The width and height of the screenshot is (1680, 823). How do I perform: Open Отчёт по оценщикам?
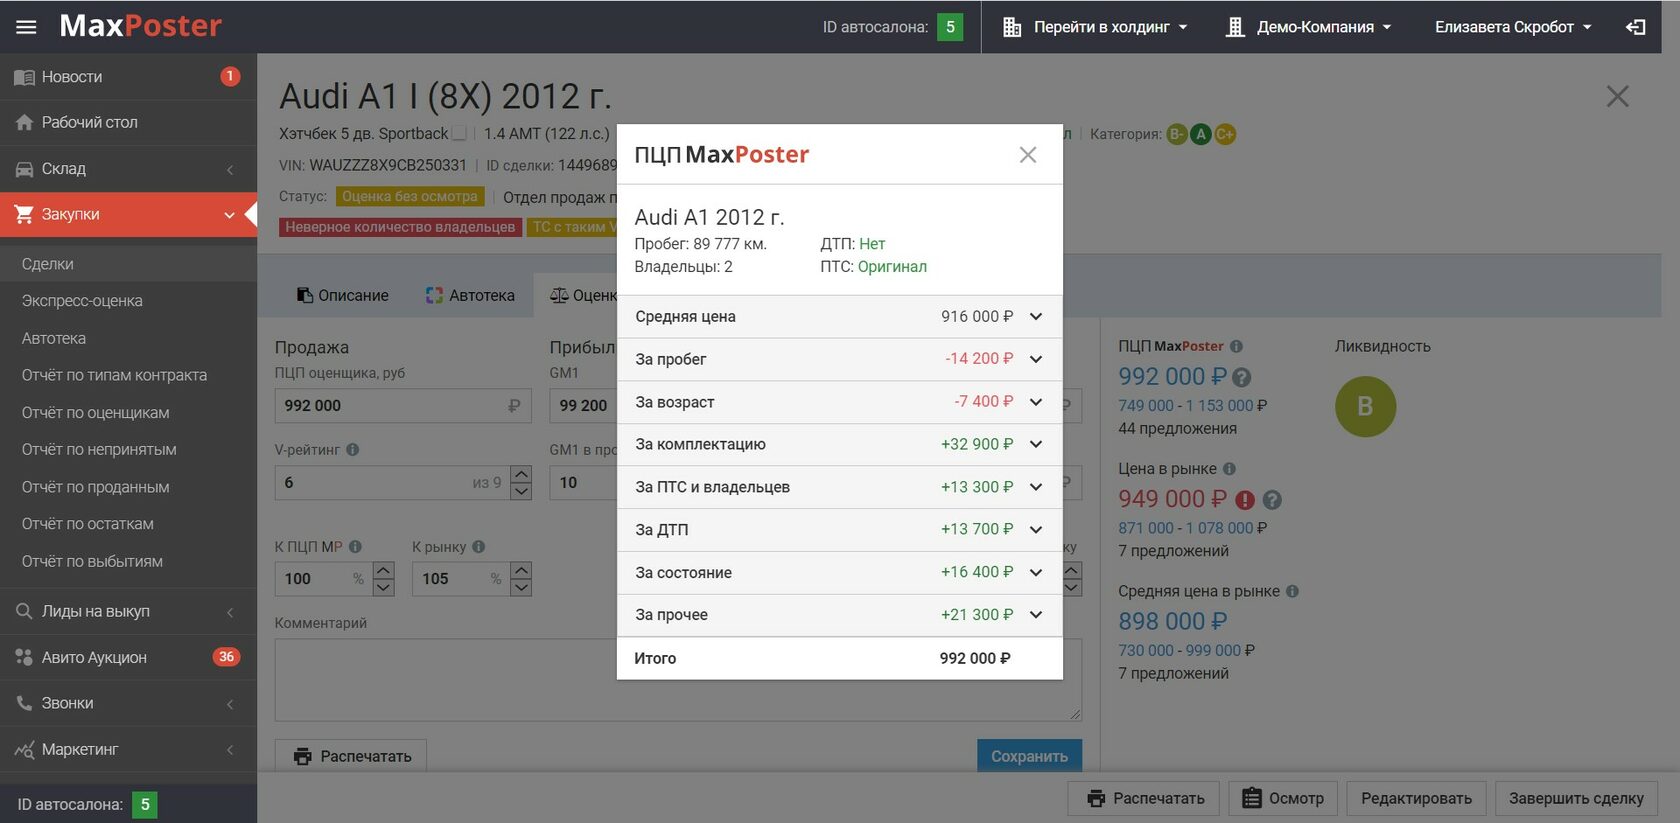[96, 412]
